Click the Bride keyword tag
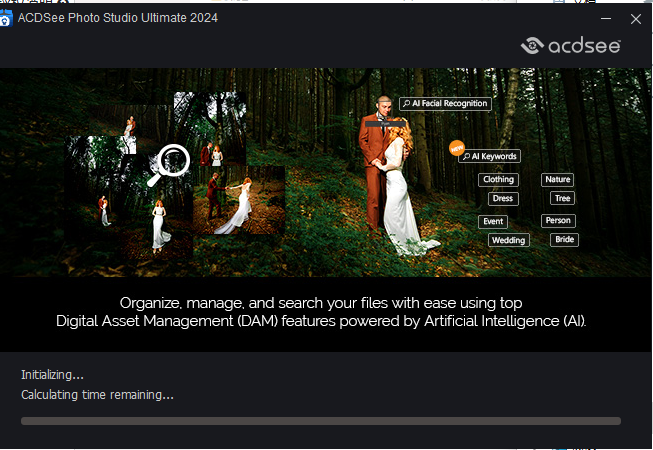Screen dimensions: 653x450 (x=564, y=240)
